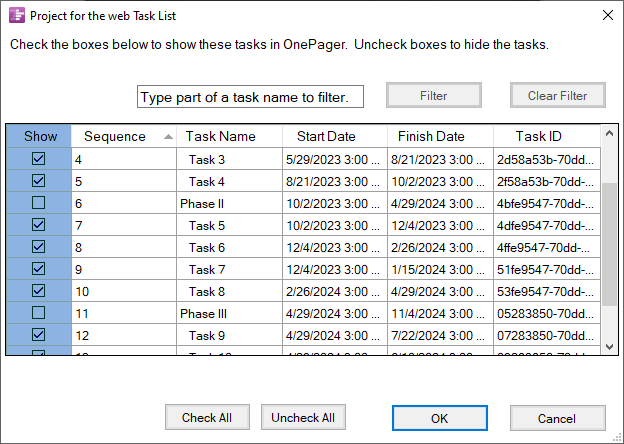Select the Task 5 name cell
This screenshot has height=444, width=624.
pyautogui.click(x=229, y=226)
